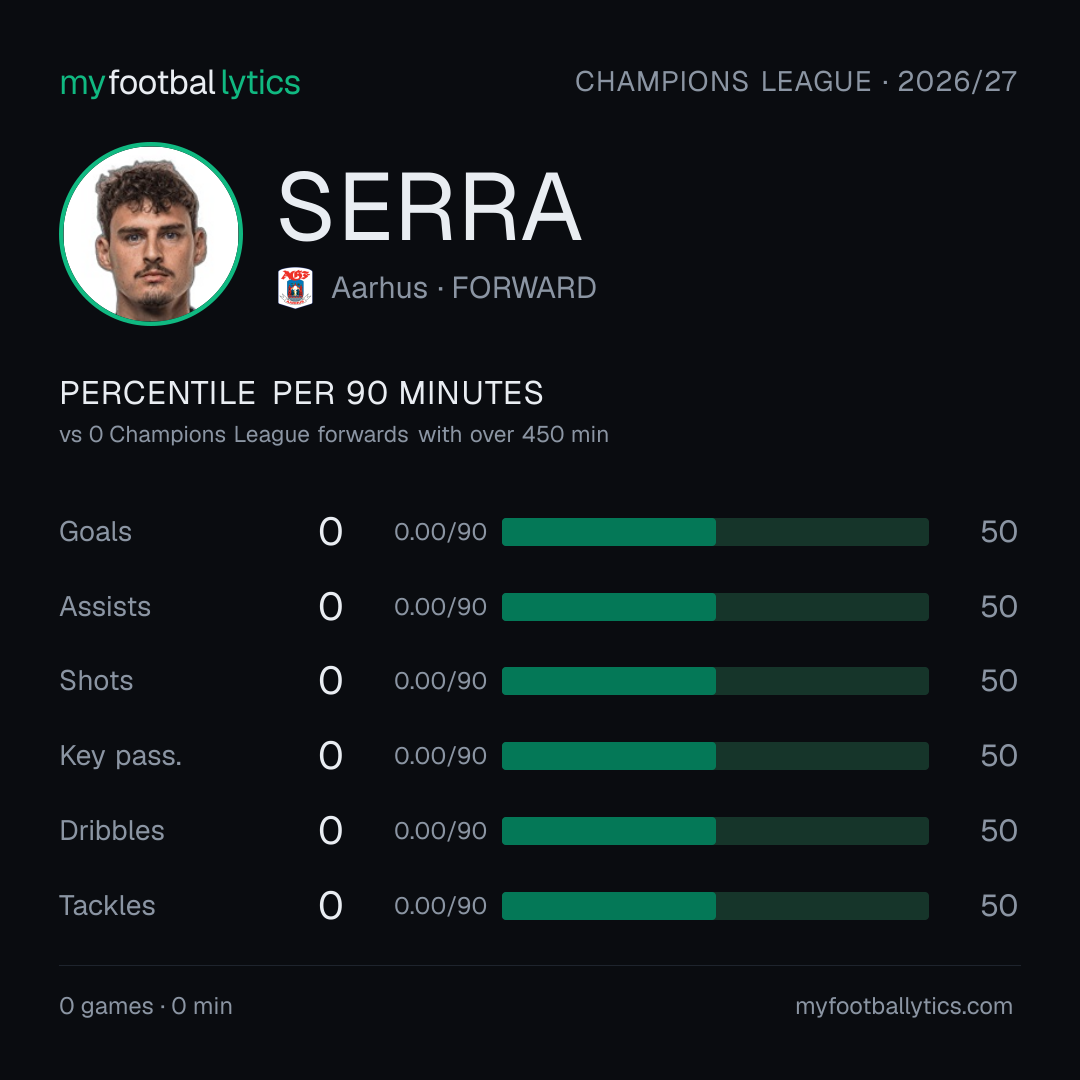Click the Dribbles stat label
This screenshot has height=1080, width=1080.
point(112,831)
